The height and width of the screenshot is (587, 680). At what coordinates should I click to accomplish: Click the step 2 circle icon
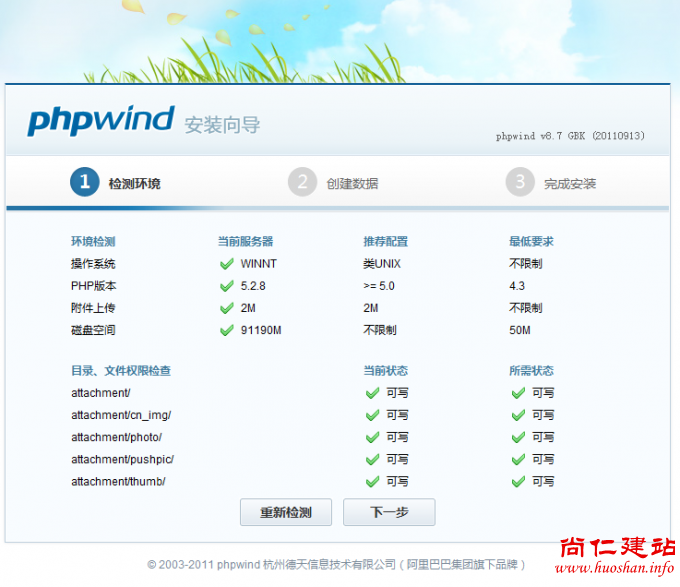tap(302, 182)
